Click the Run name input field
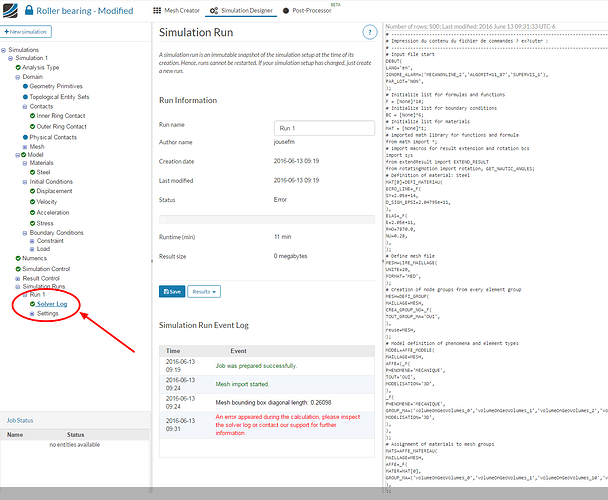Viewport: 608px width, 500px height. tap(324, 128)
